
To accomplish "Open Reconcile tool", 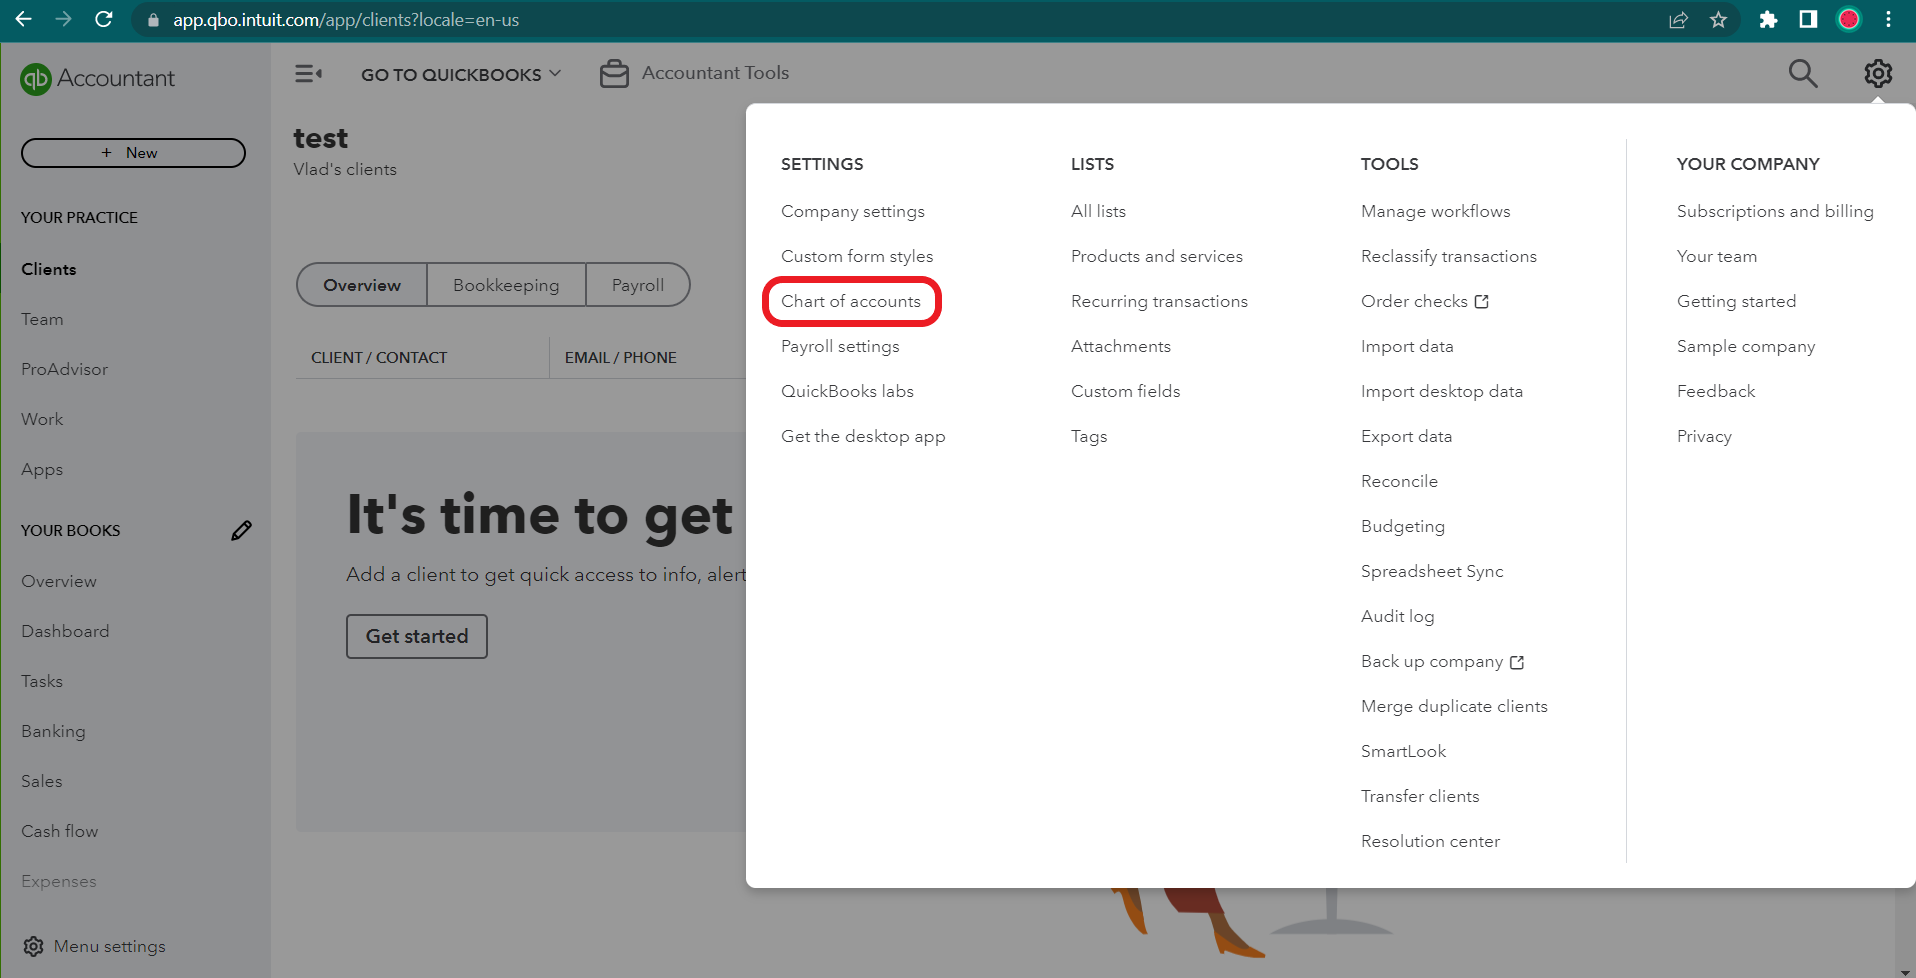I will pyautogui.click(x=1399, y=481).
